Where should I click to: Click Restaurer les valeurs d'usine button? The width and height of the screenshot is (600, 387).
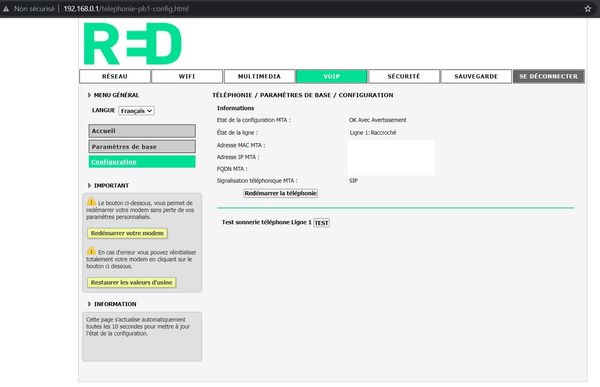click(132, 282)
